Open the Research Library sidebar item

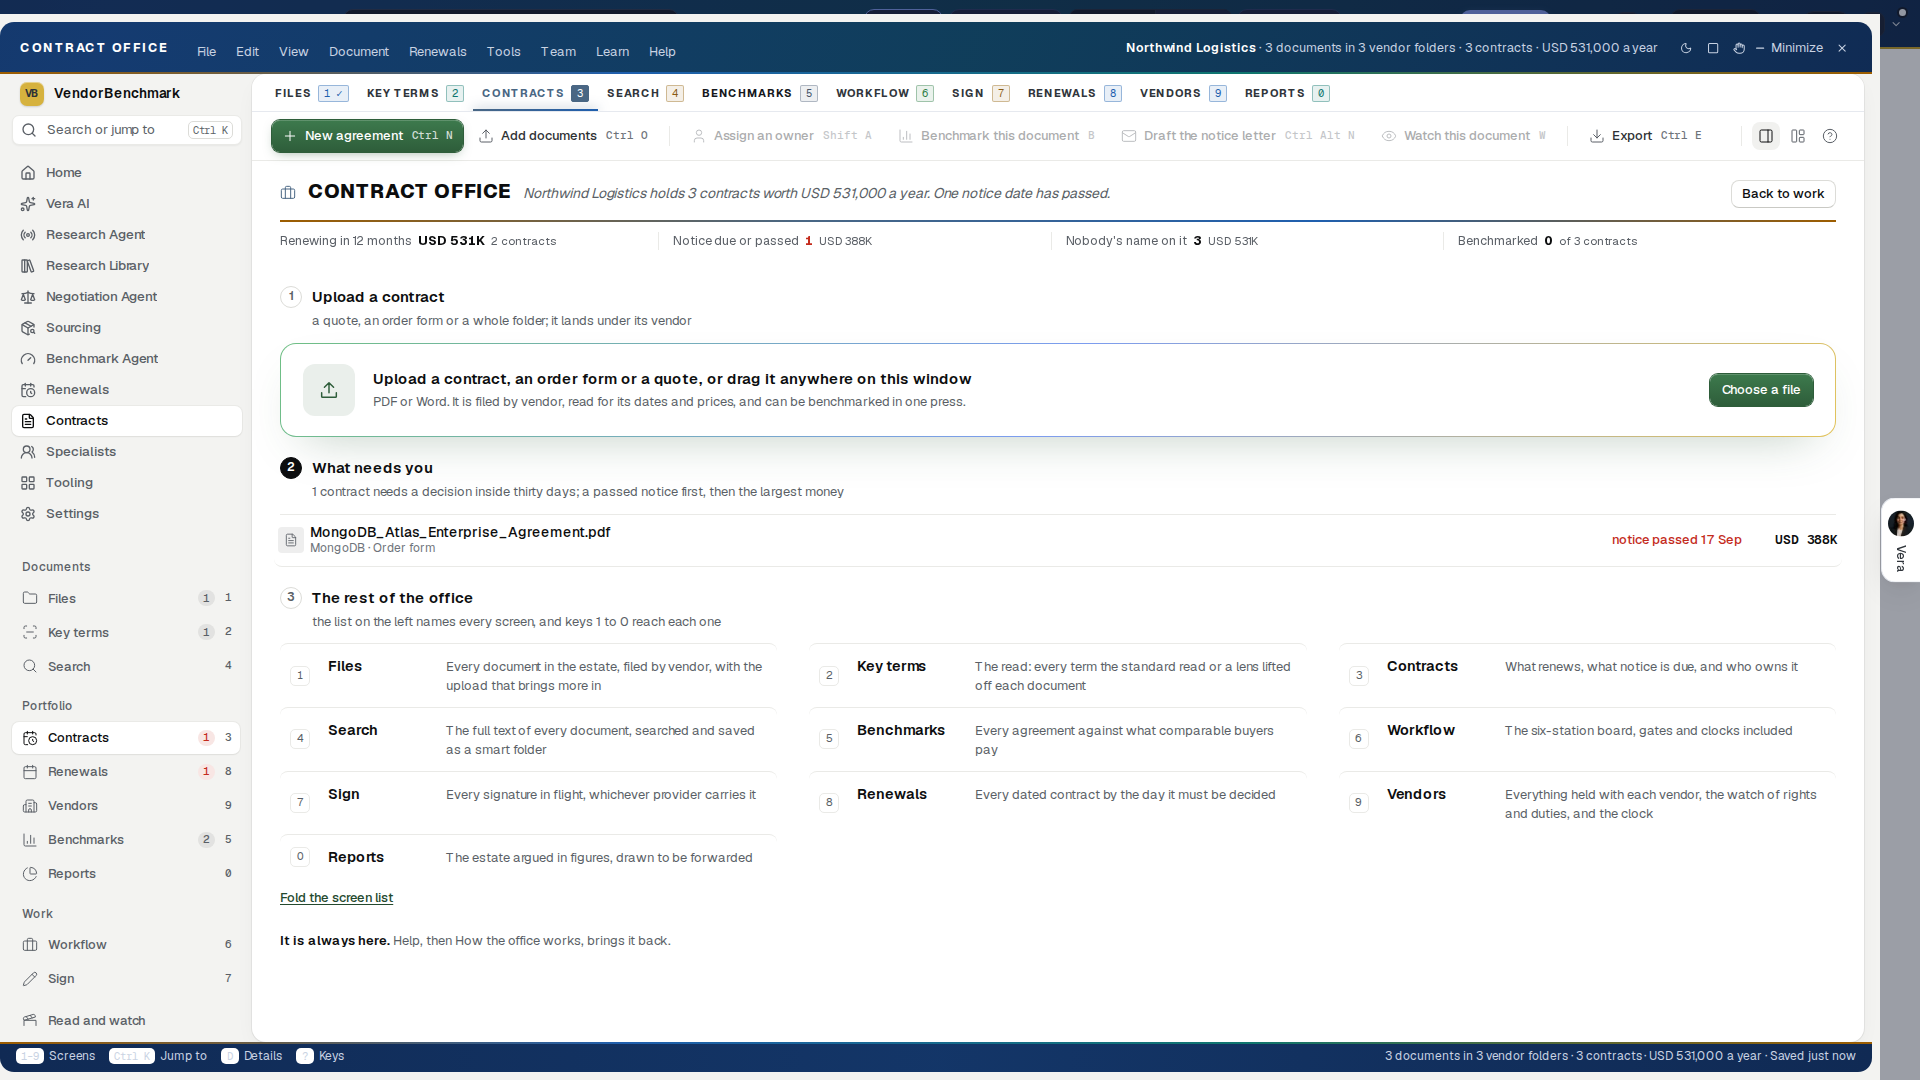click(126, 265)
